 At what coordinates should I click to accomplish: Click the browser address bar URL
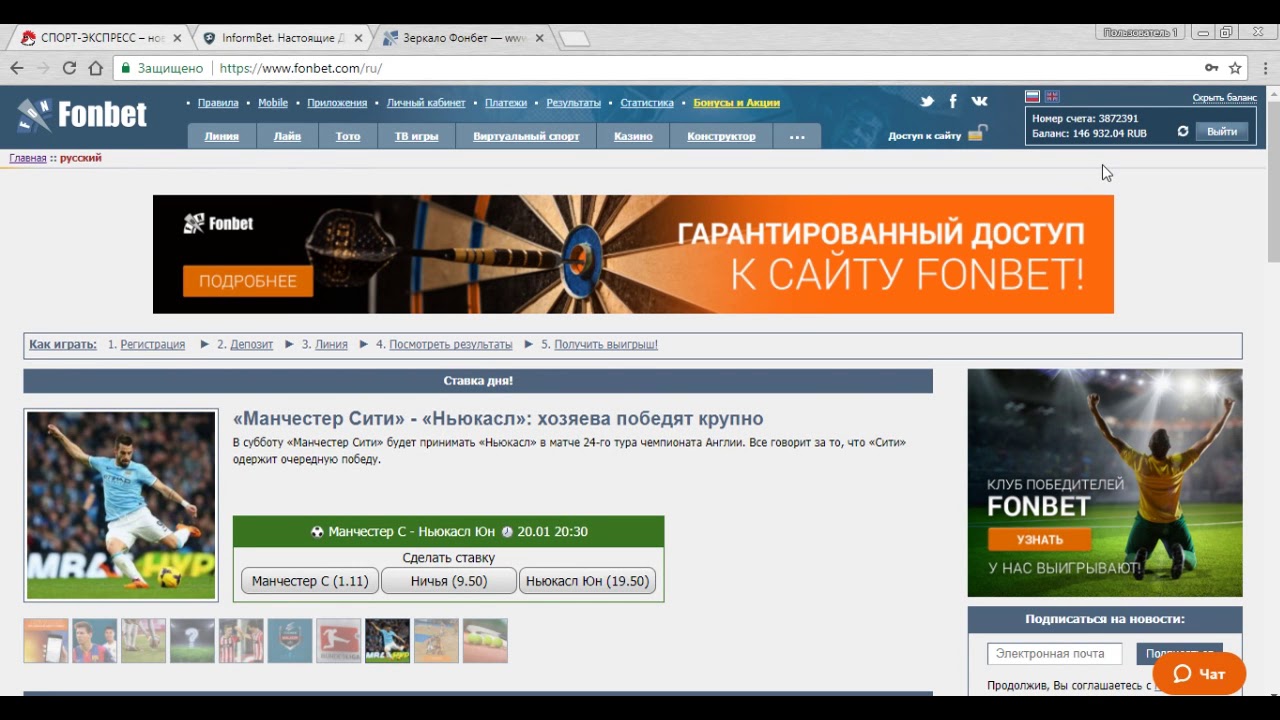(300, 68)
